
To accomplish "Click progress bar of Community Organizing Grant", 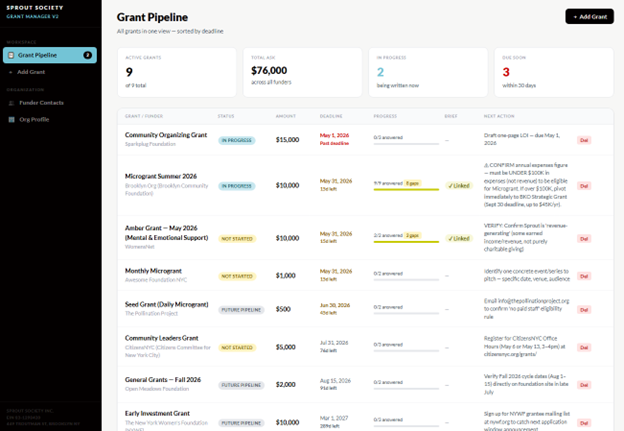I will point(406,144).
